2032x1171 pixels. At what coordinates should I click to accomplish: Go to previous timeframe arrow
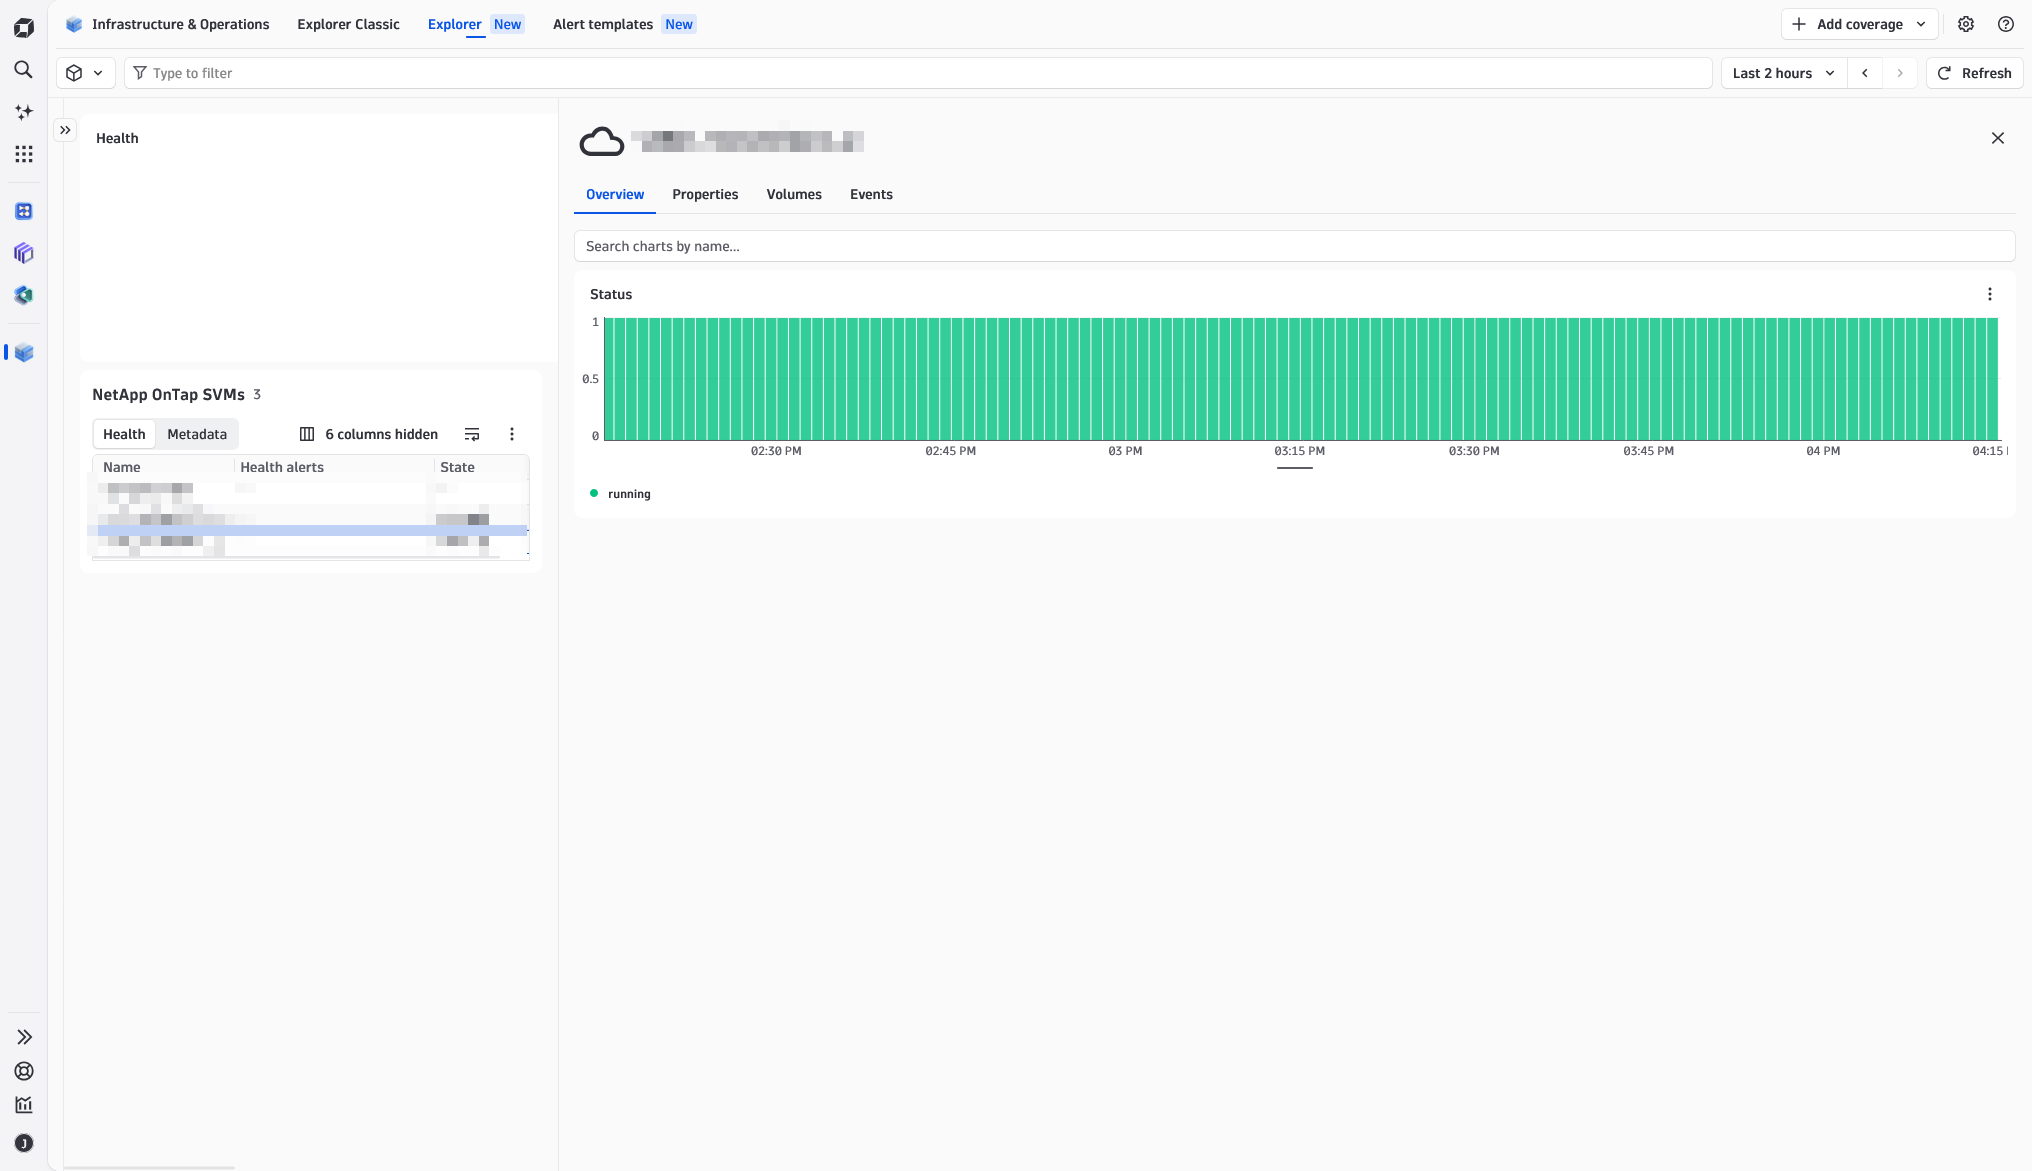1865,73
